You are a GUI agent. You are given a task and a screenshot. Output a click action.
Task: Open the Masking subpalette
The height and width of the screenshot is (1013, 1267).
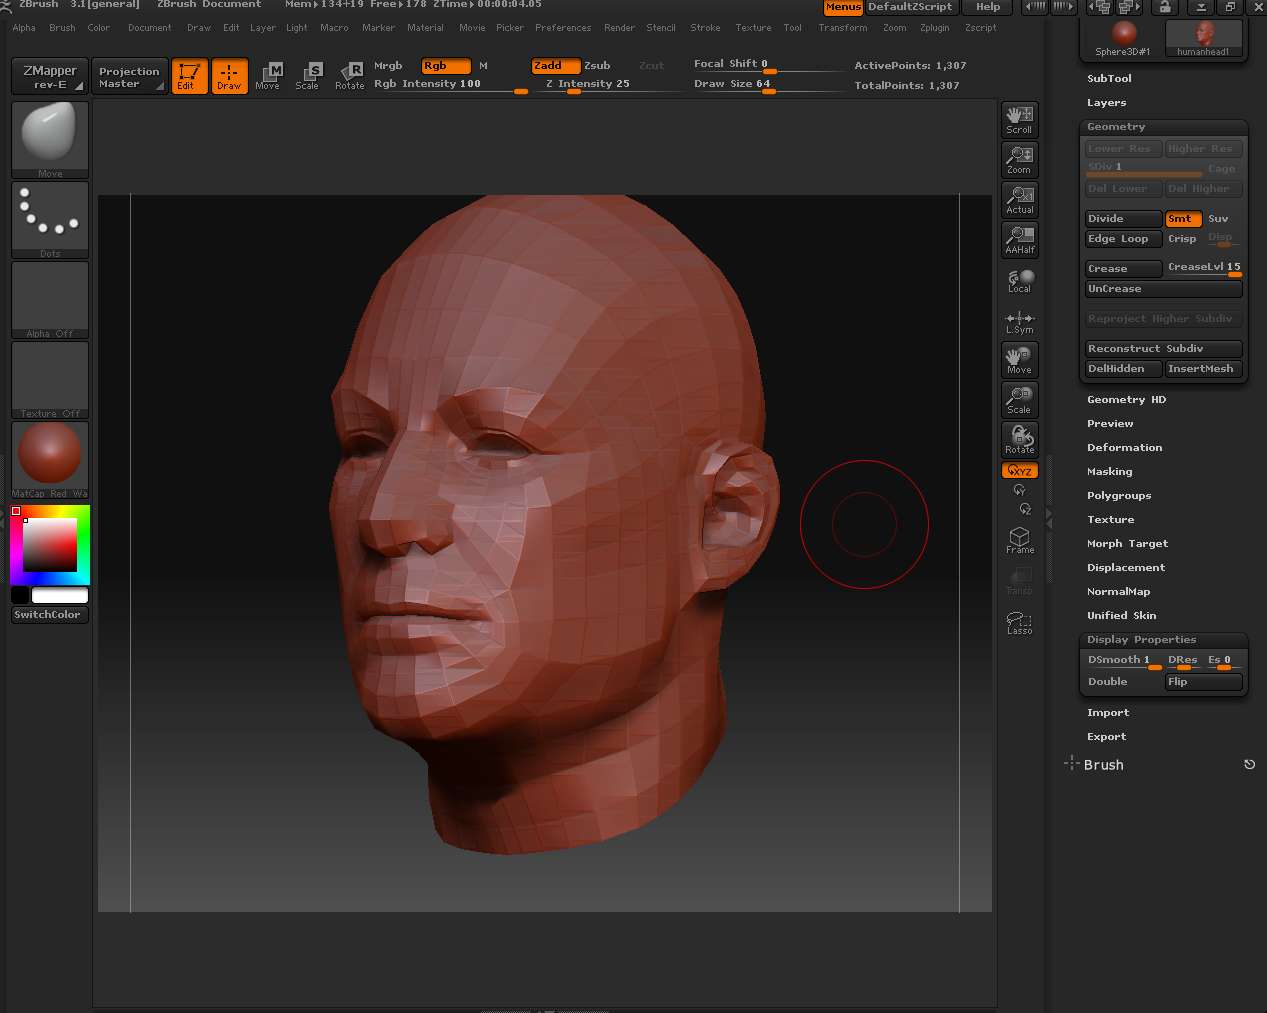1109,471
